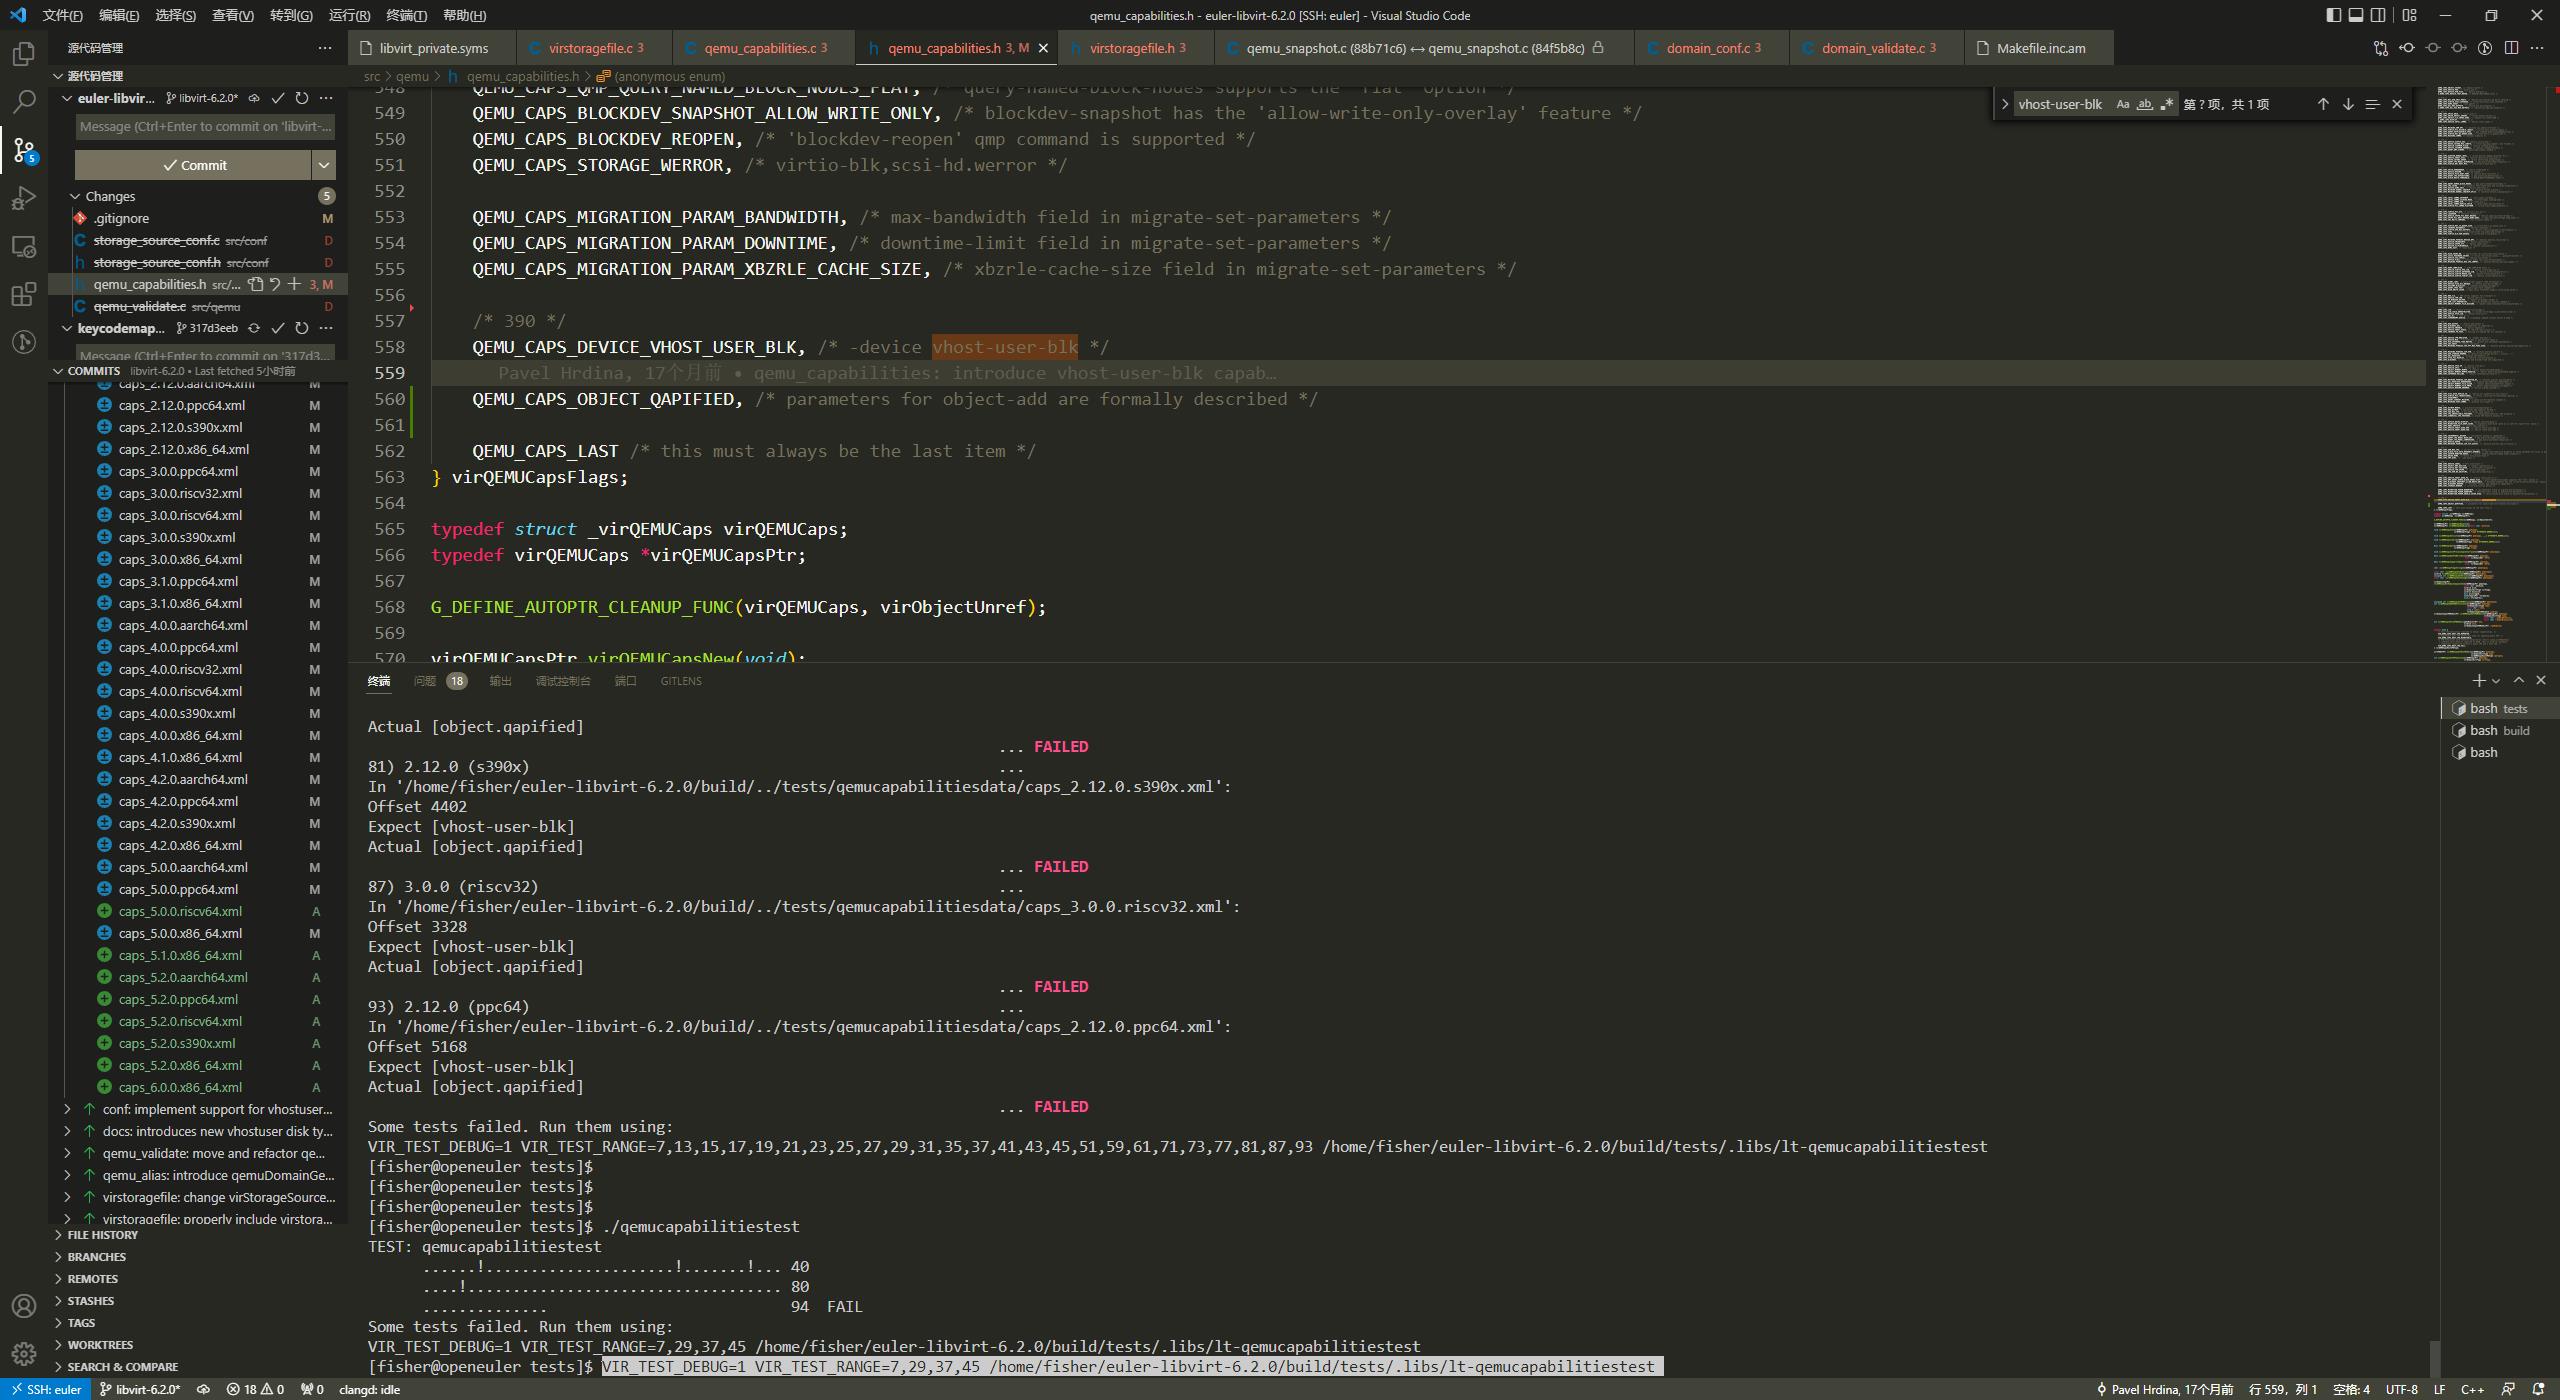2560x1400 pixels.
Task: Open the Explorer view in the activity bar
Action: [24, 53]
